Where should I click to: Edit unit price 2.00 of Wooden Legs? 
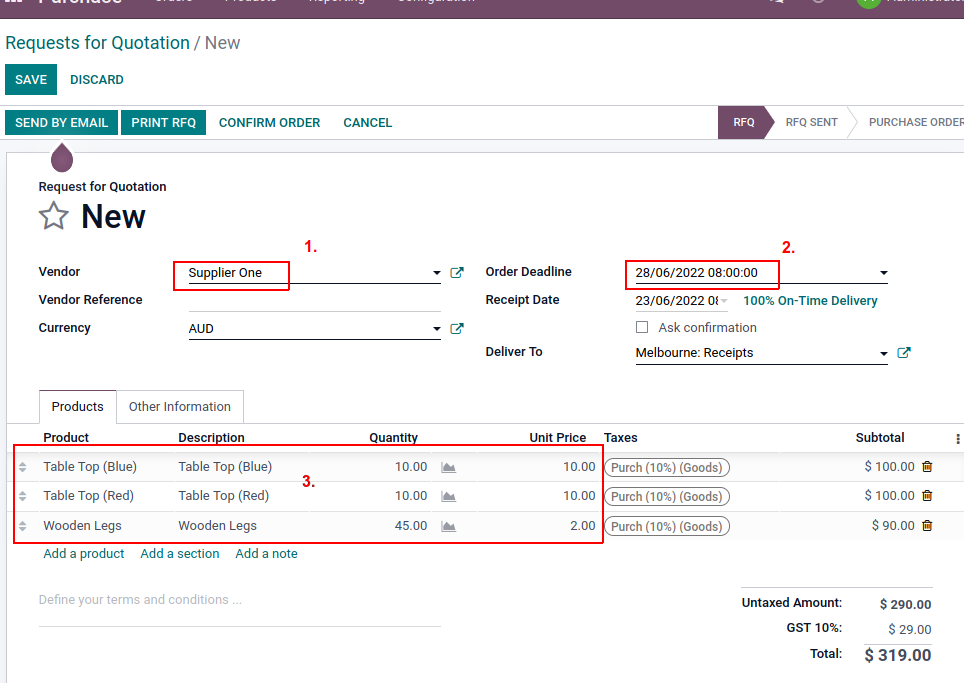point(582,526)
